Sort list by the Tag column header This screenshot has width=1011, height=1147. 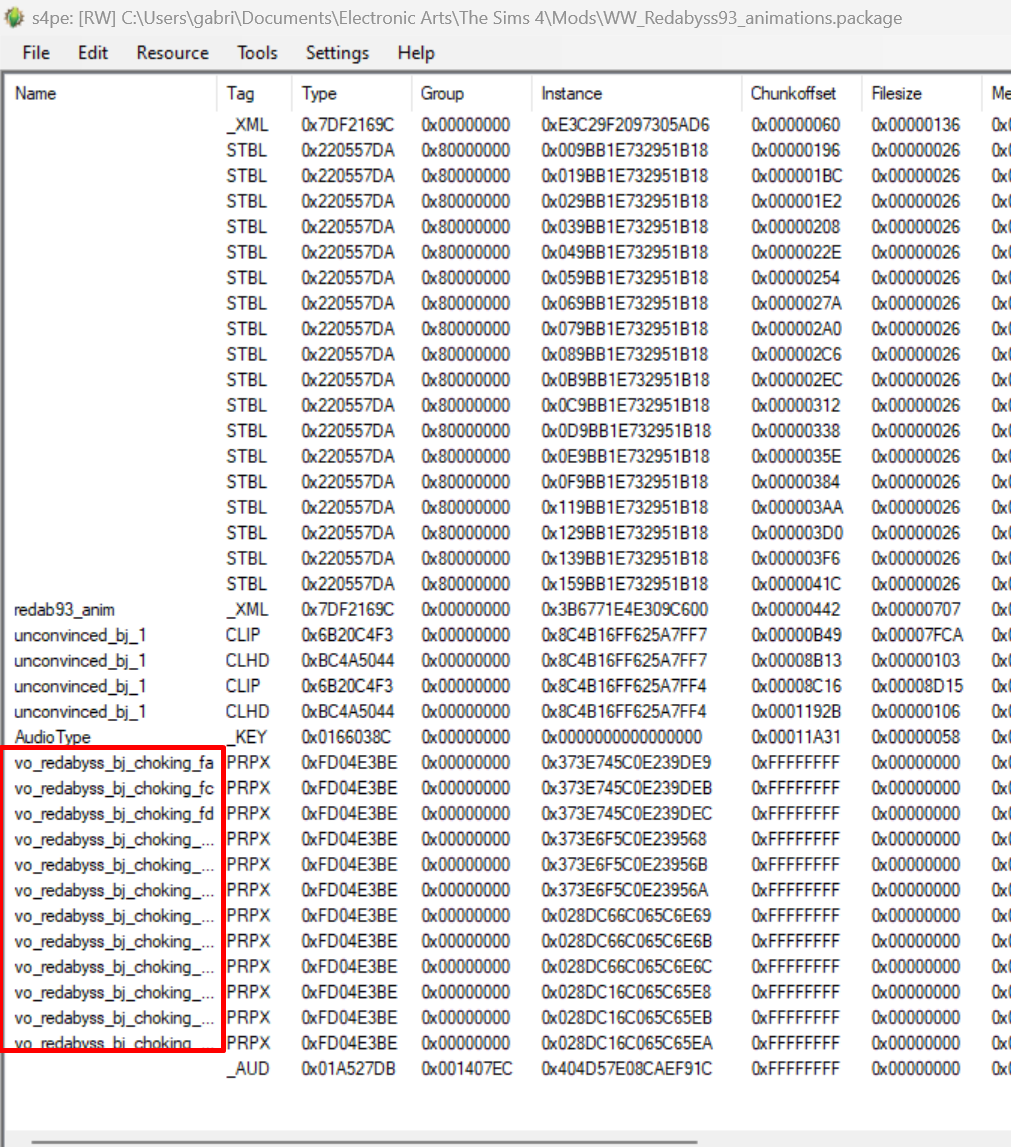click(241, 94)
